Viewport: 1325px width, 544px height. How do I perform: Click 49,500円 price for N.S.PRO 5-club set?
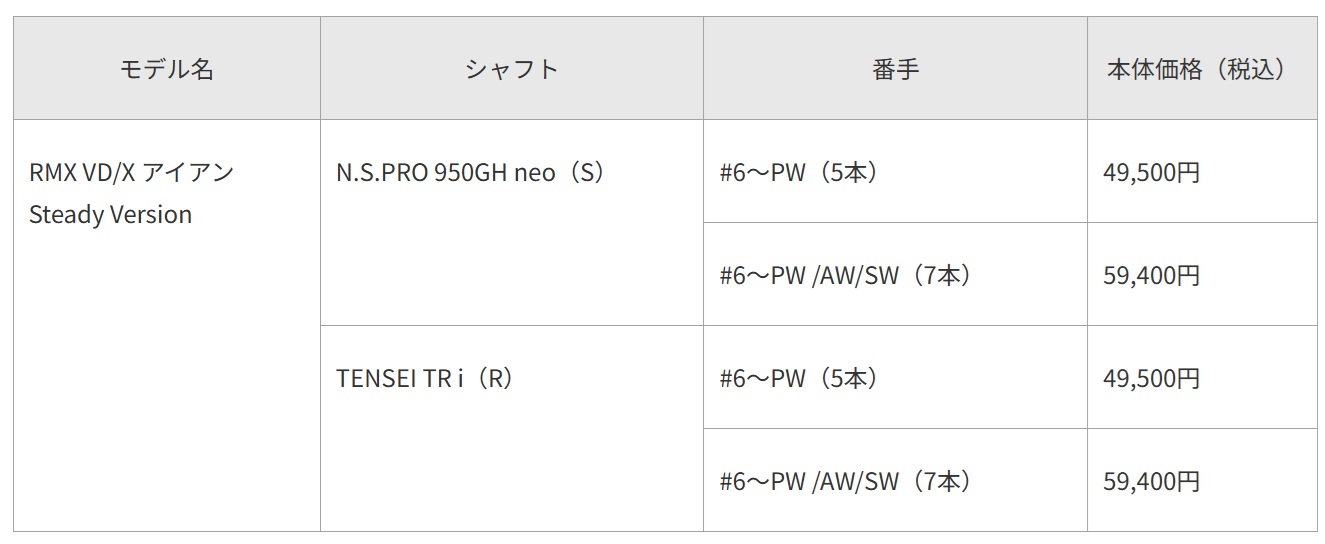pos(1151,172)
